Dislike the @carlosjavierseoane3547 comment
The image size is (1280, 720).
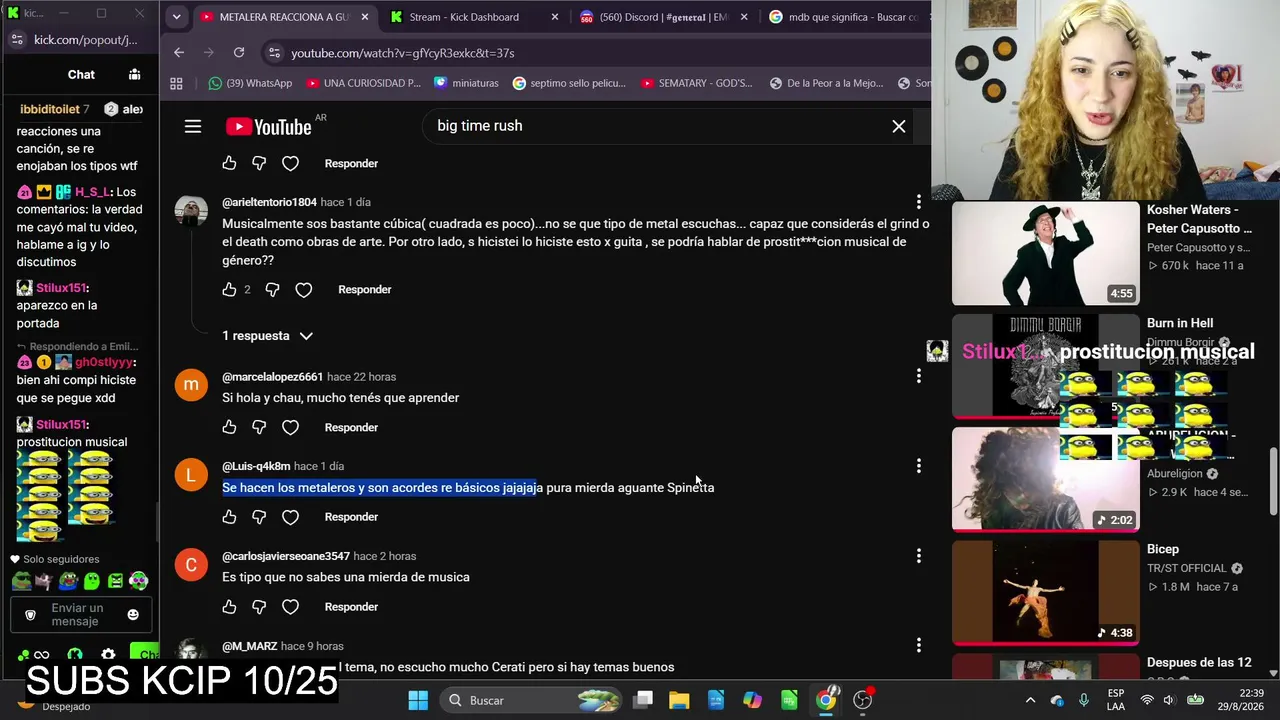coord(259,607)
